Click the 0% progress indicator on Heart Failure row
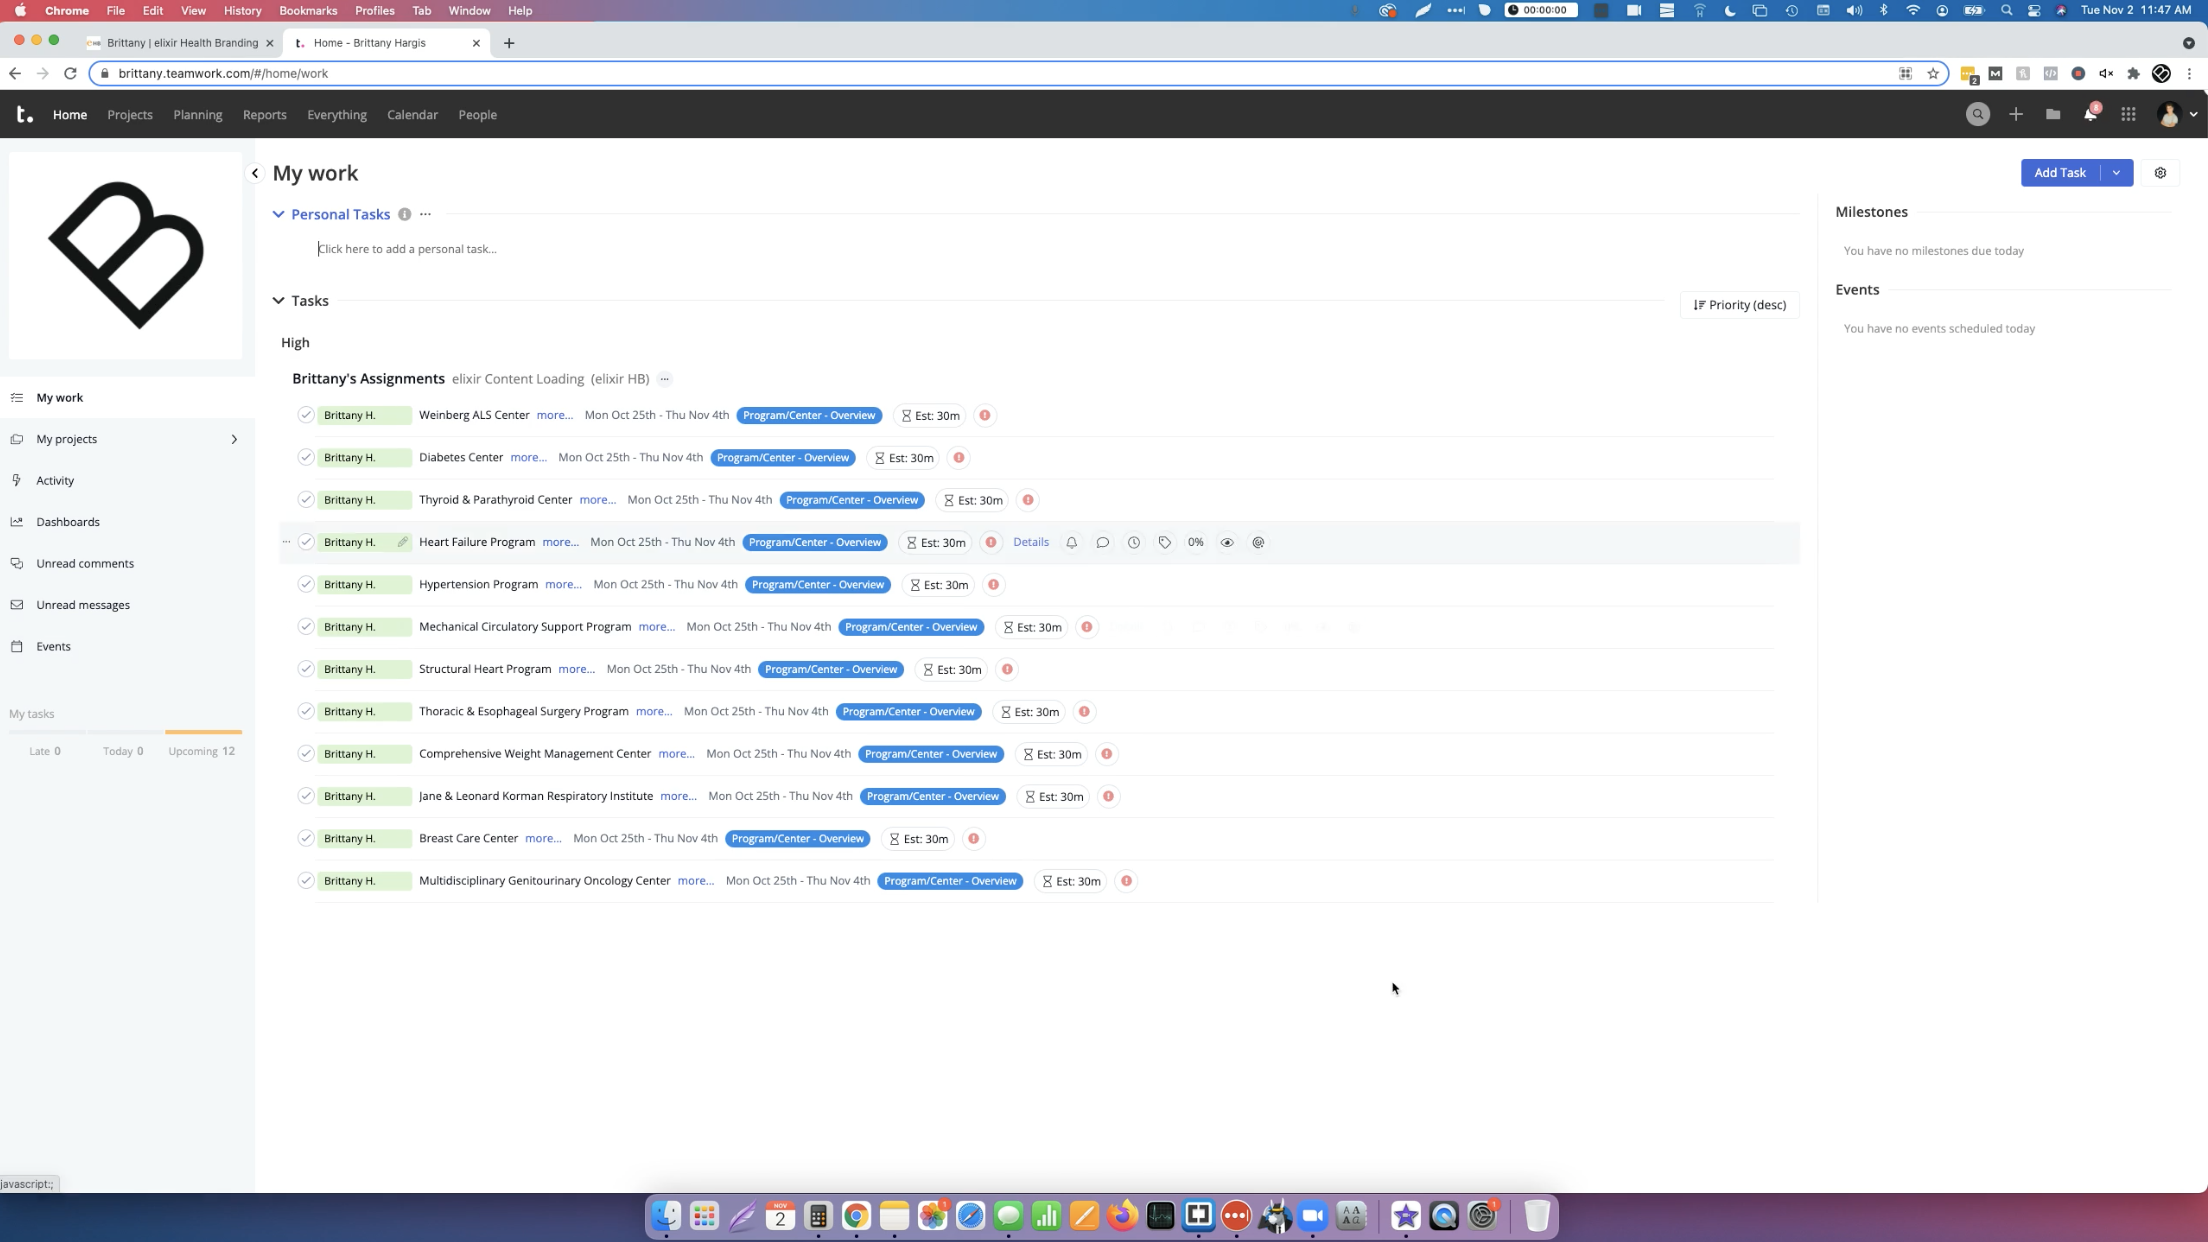 pyautogui.click(x=1195, y=543)
